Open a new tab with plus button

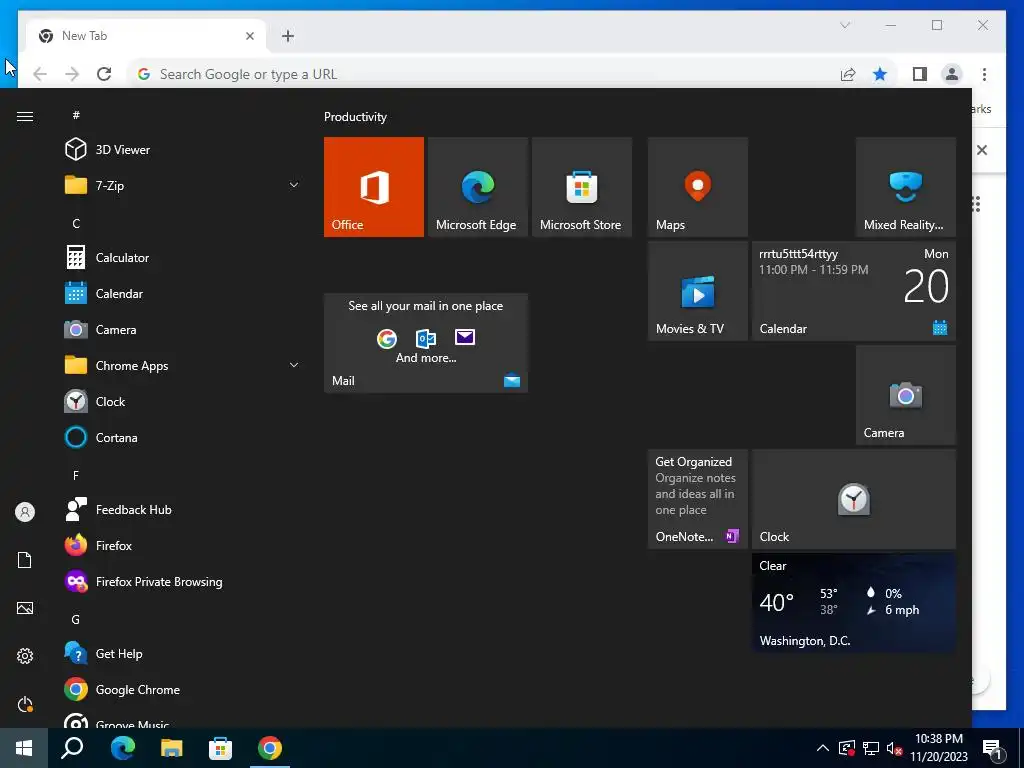click(x=288, y=36)
